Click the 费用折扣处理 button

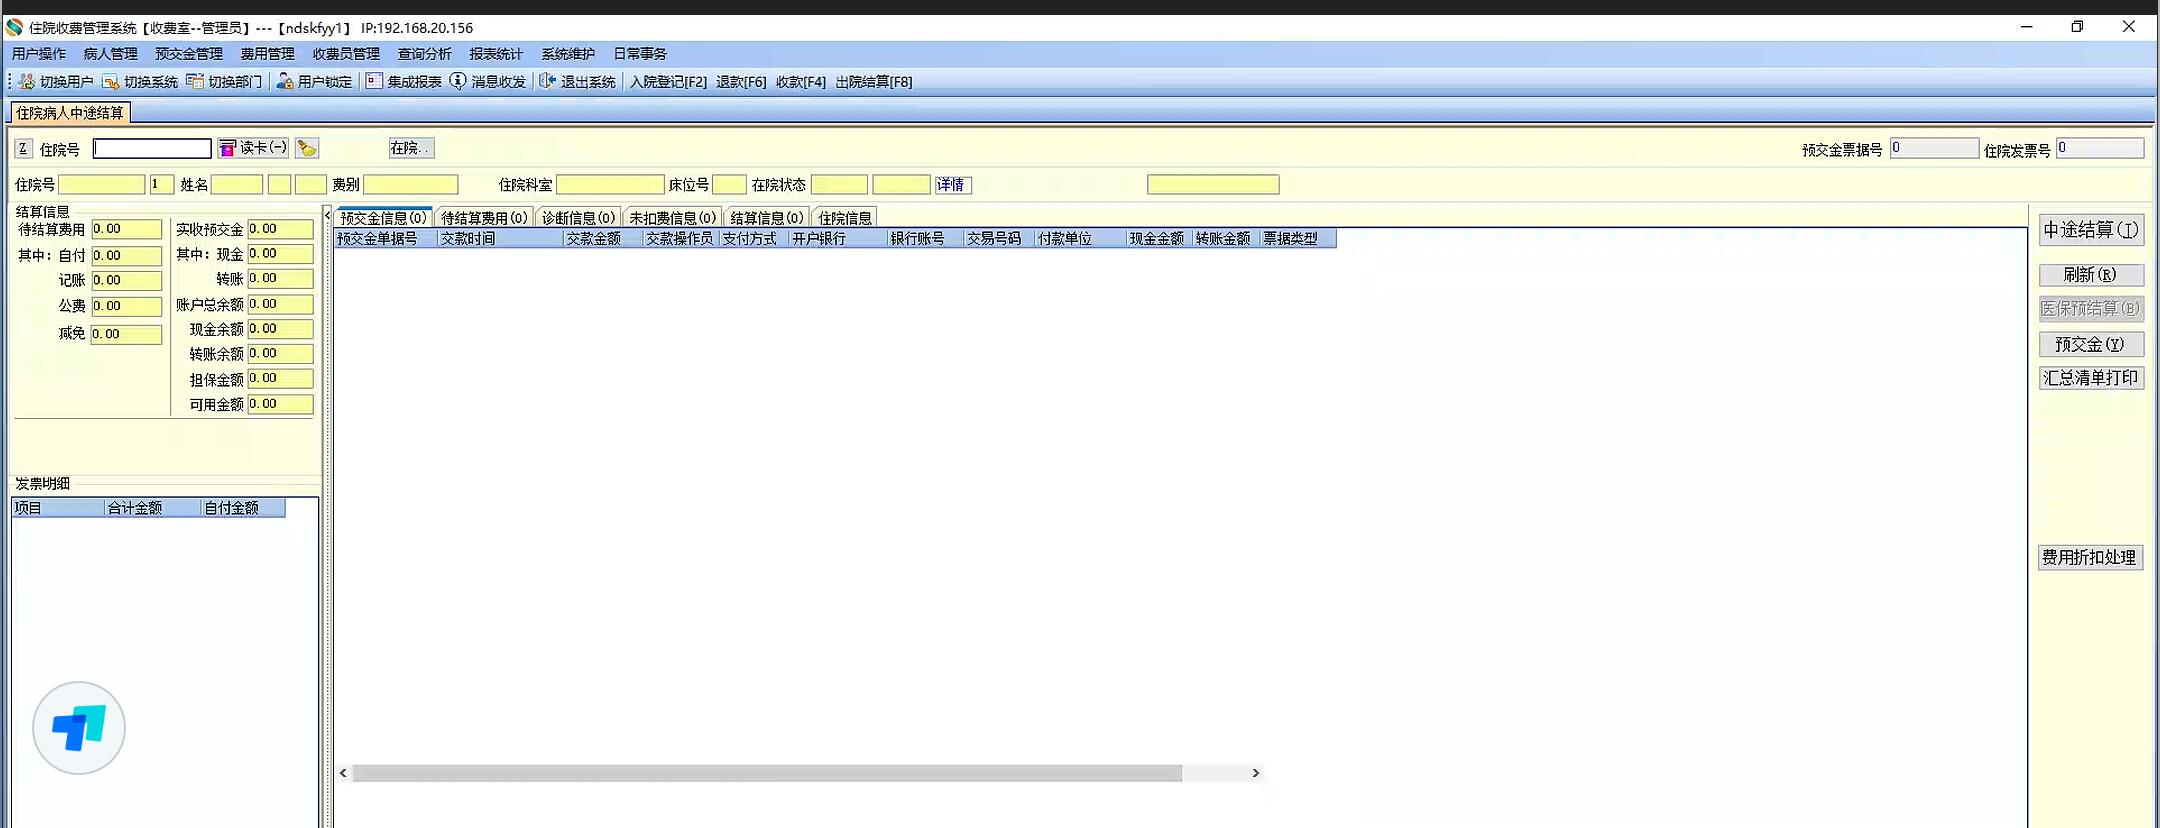[2090, 558]
